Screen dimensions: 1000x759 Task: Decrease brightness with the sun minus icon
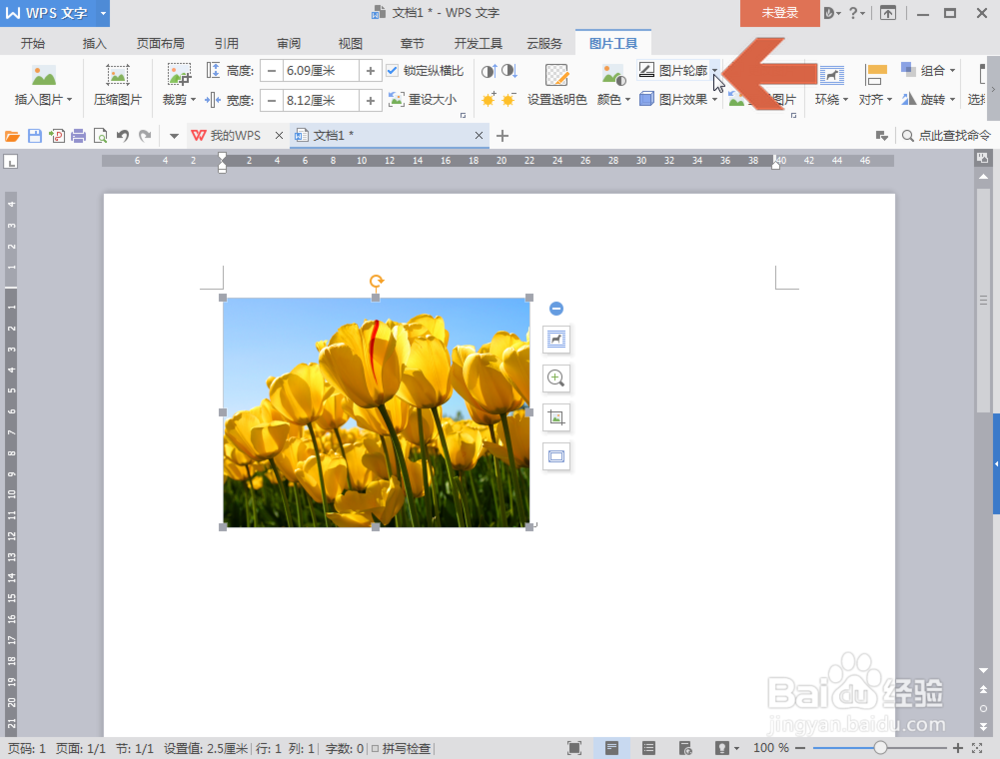(x=509, y=99)
